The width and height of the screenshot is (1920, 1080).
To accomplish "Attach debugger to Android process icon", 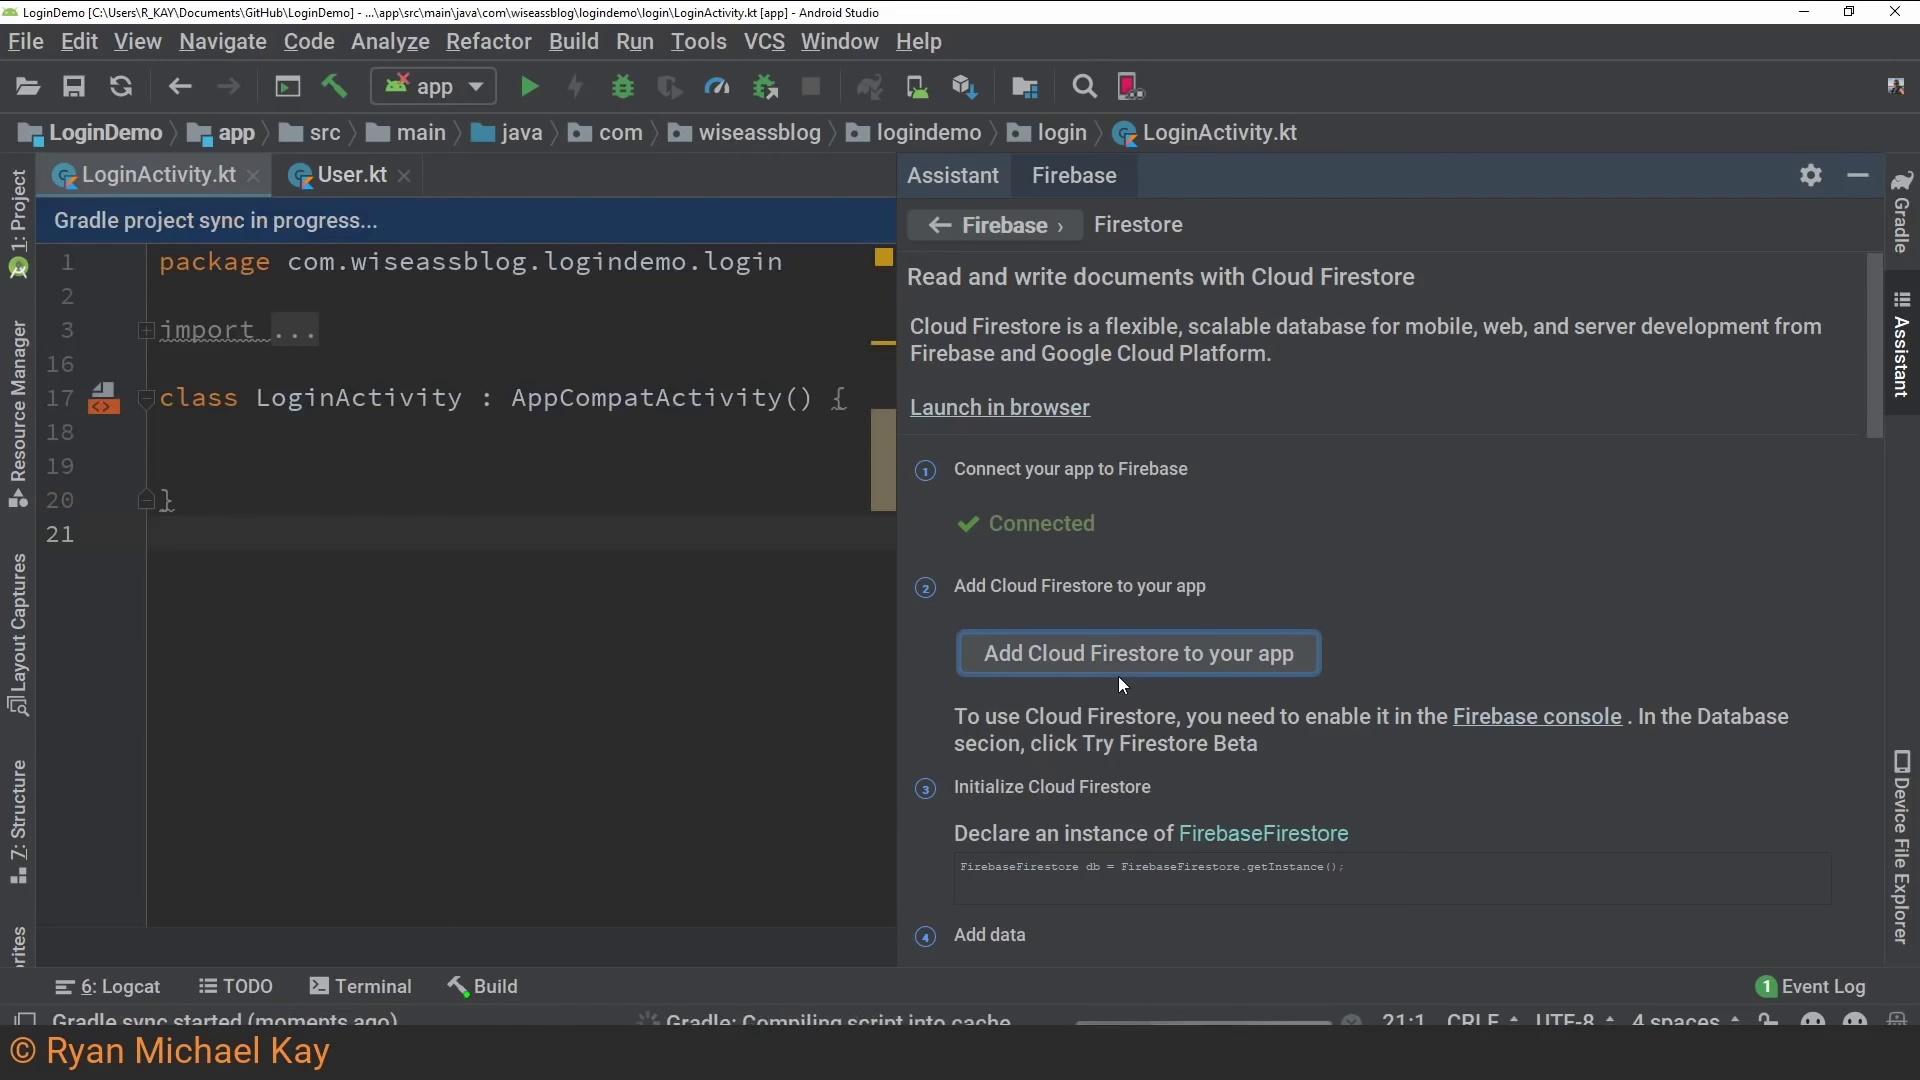I will pos(765,87).
